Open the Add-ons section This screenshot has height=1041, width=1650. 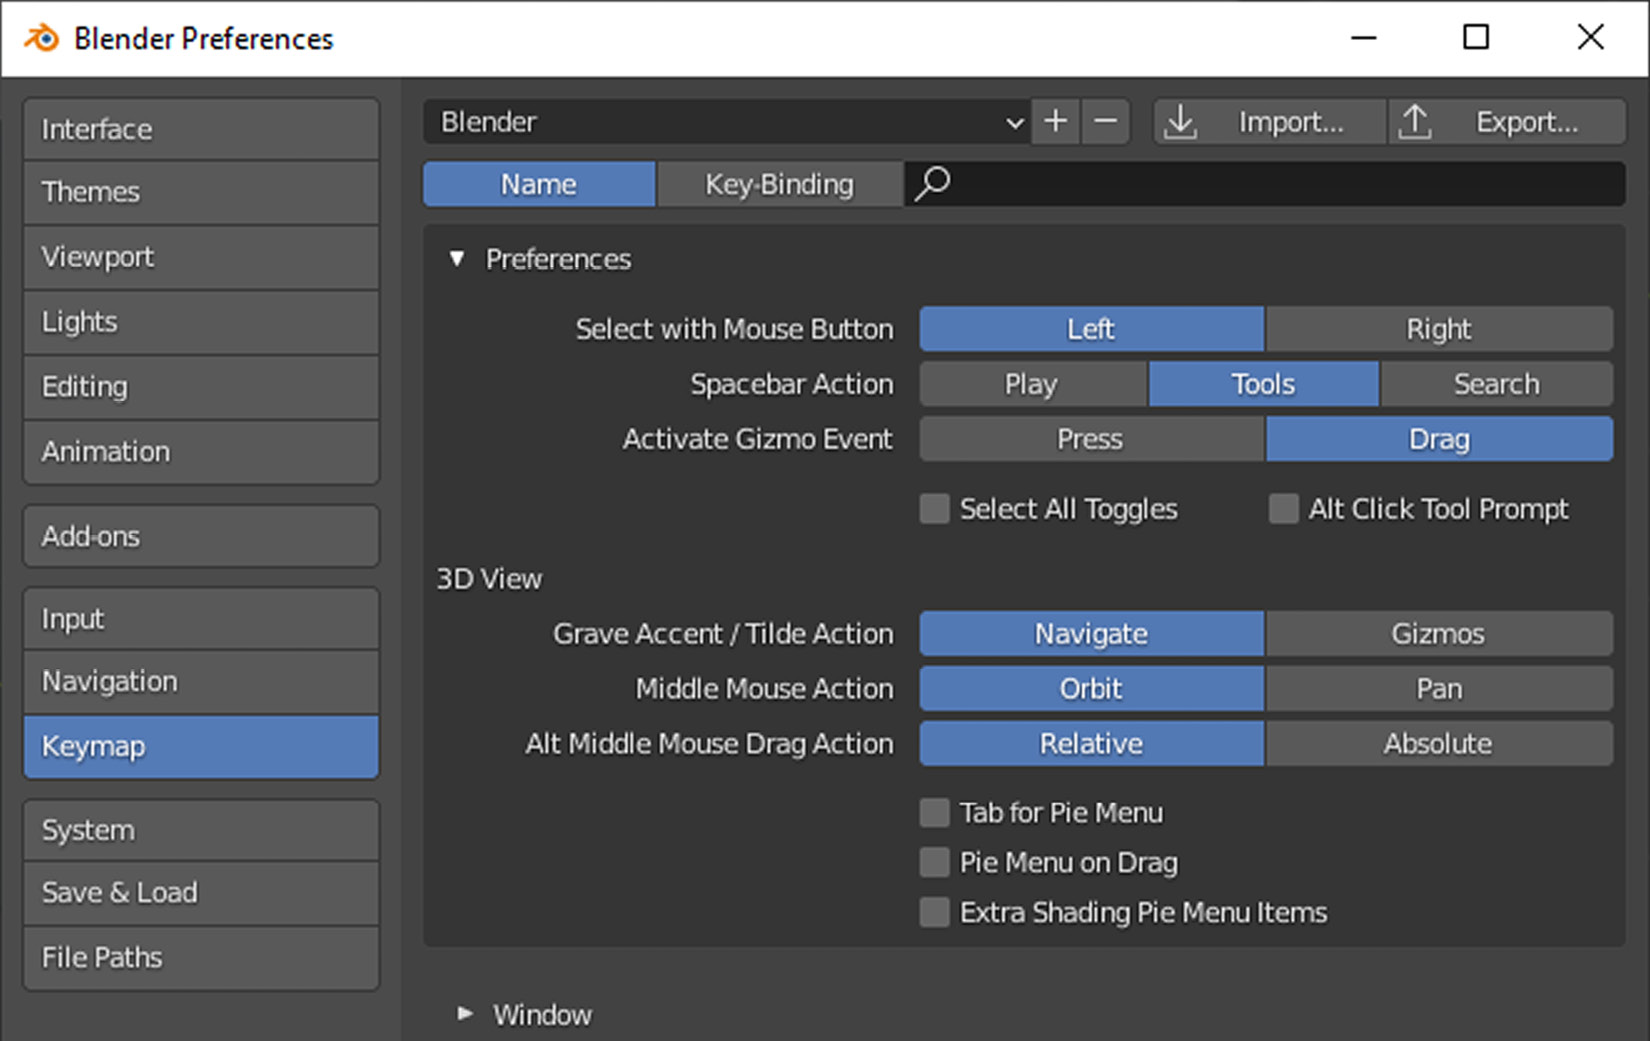(201, 536)
